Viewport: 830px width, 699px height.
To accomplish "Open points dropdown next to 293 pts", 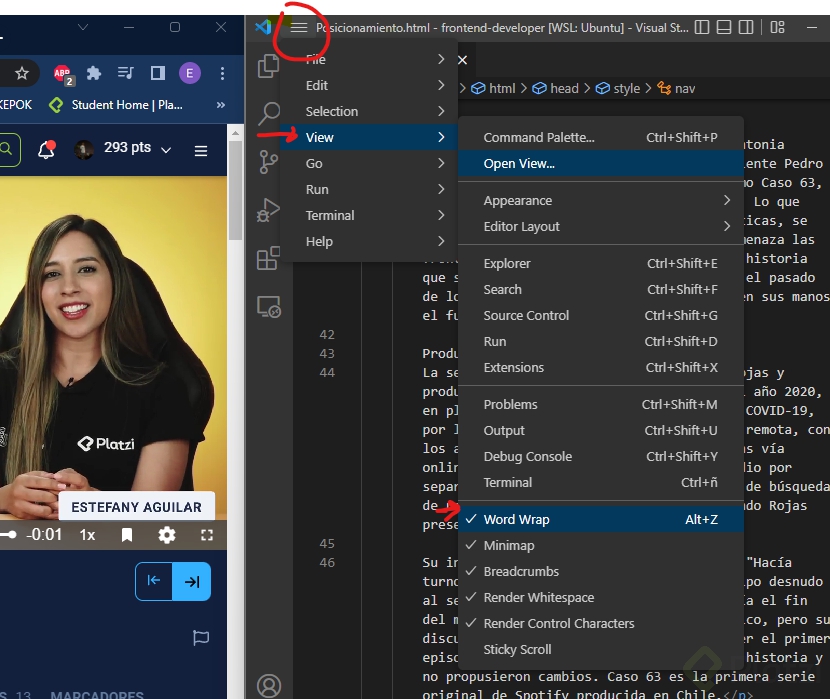I will point(166,150).
